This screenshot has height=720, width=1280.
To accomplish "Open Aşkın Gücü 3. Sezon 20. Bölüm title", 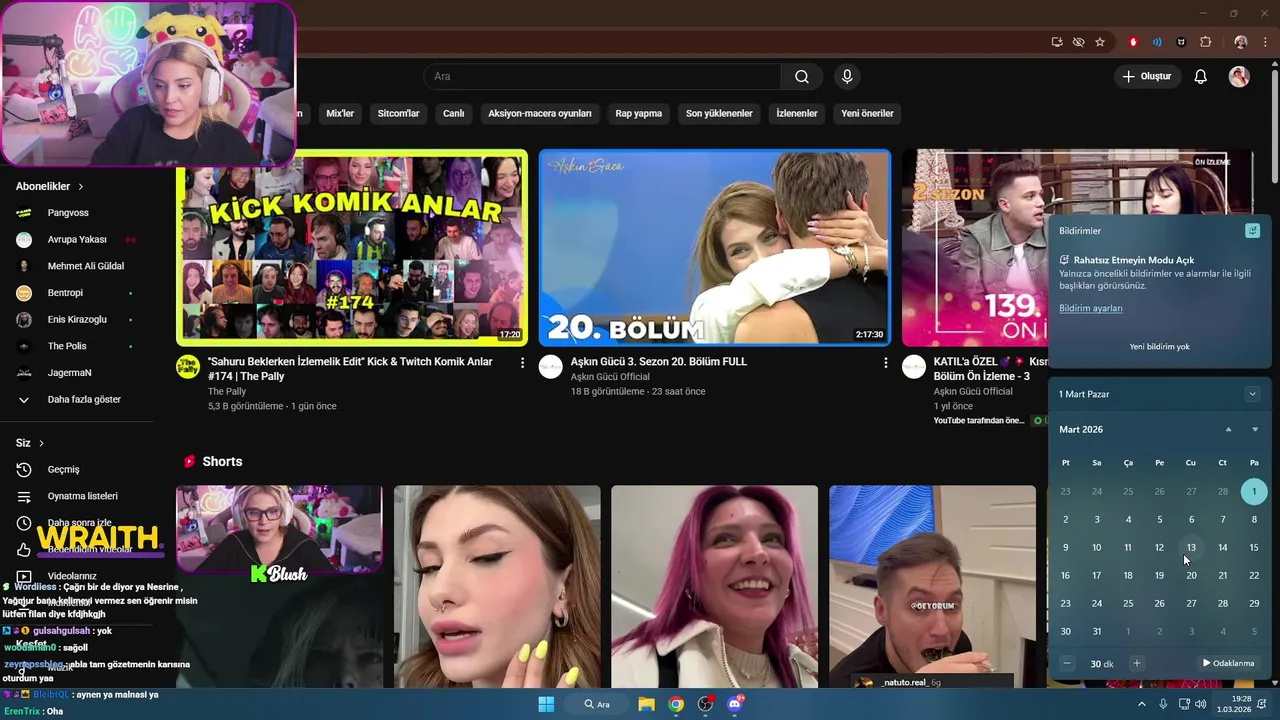I will click(x=659, y=362).
